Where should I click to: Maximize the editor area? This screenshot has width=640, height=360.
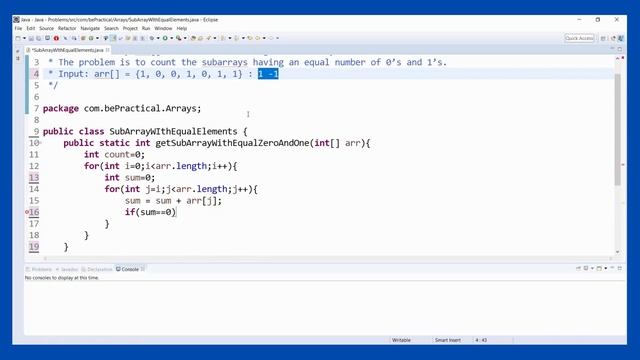pos(620,49)
